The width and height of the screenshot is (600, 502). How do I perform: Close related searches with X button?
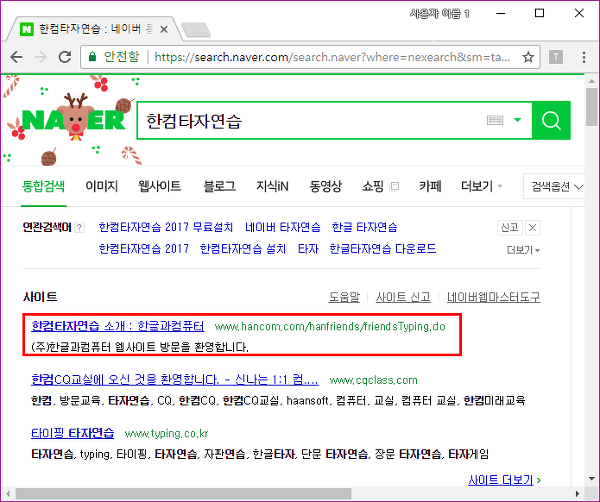tap(532, 228)
